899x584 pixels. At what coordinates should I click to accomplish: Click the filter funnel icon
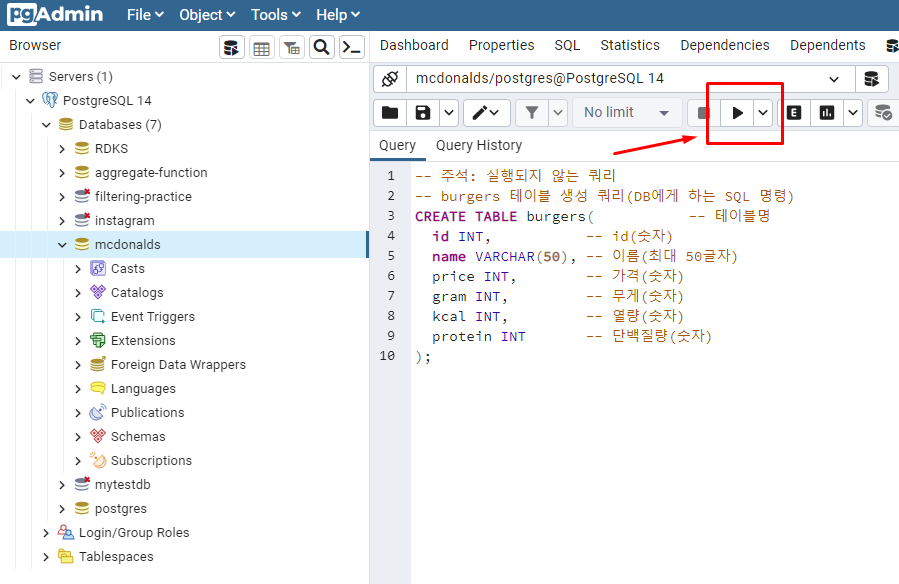(532, 112)
